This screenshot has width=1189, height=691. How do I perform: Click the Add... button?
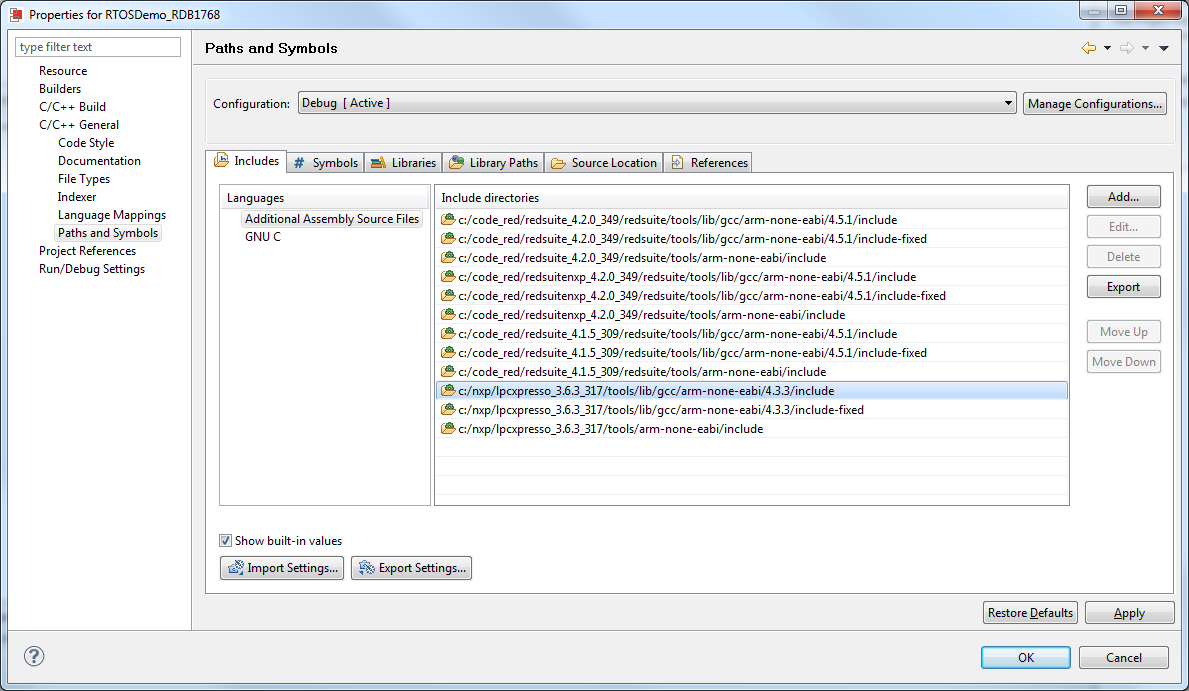pyautogui.click(x=1124, y=196)
